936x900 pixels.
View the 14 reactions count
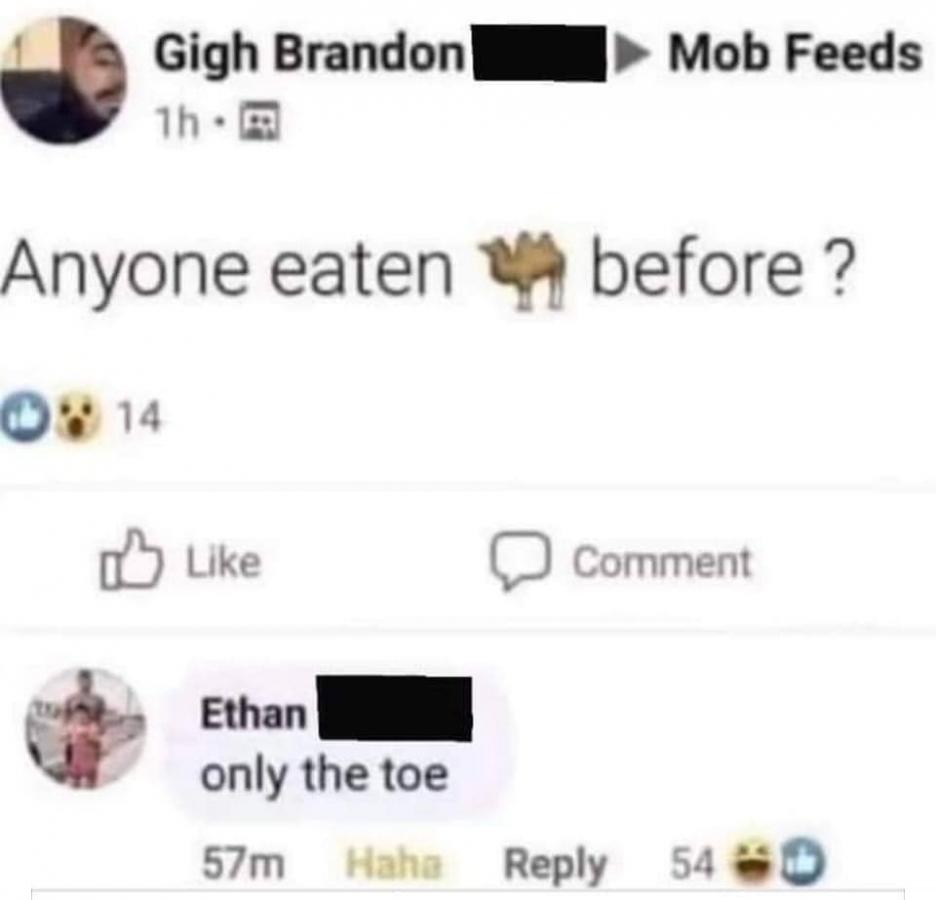[139, 417]
